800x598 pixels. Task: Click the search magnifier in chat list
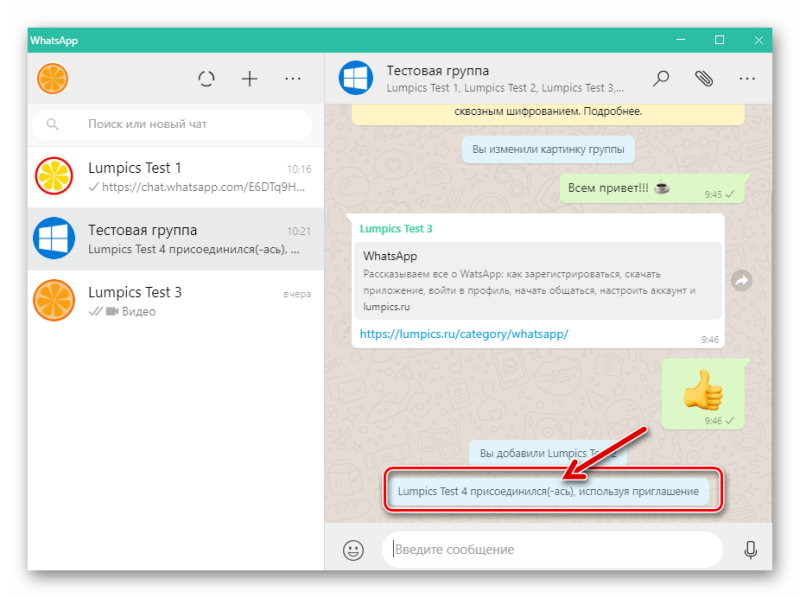52,124
